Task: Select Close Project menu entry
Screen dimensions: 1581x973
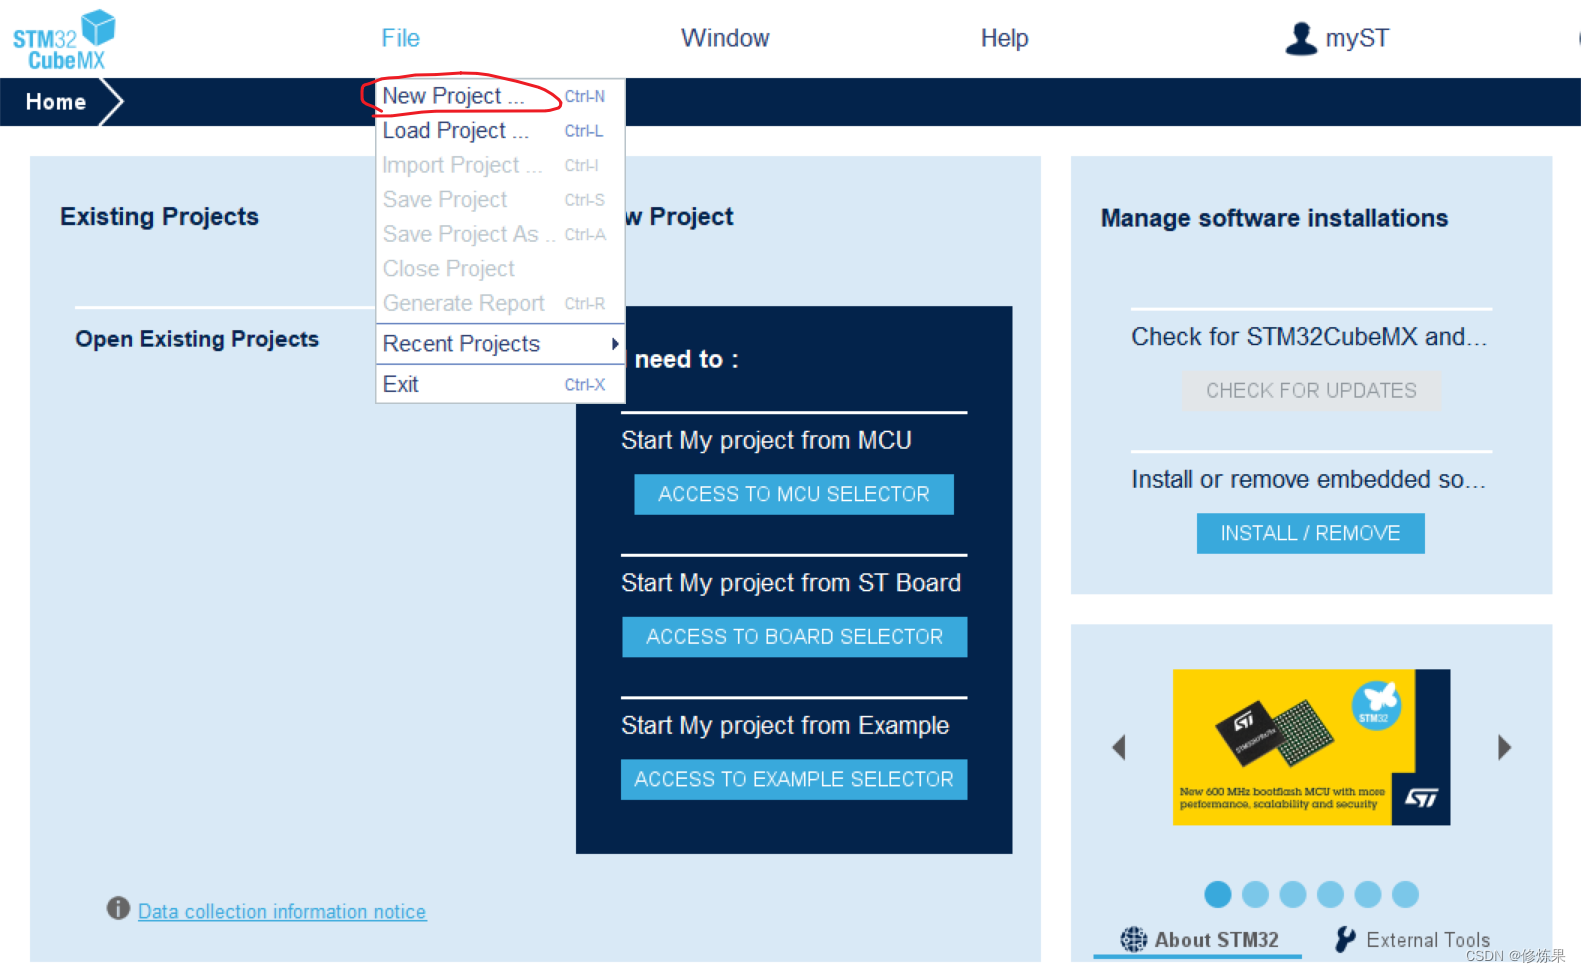Action: 500,269
